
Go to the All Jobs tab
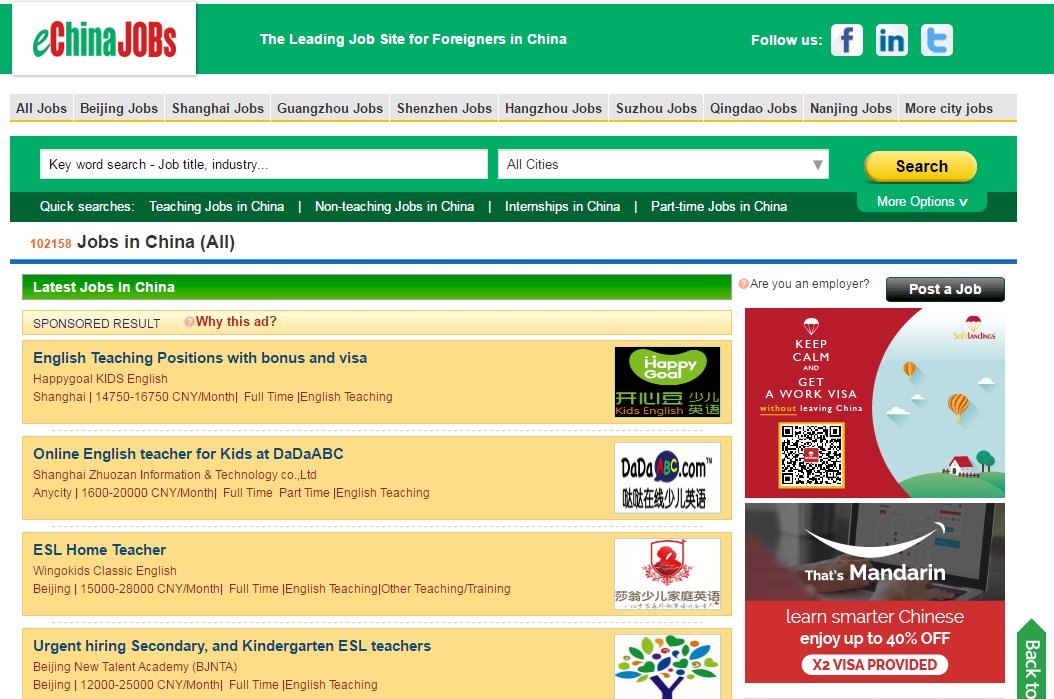coord(42,108)
